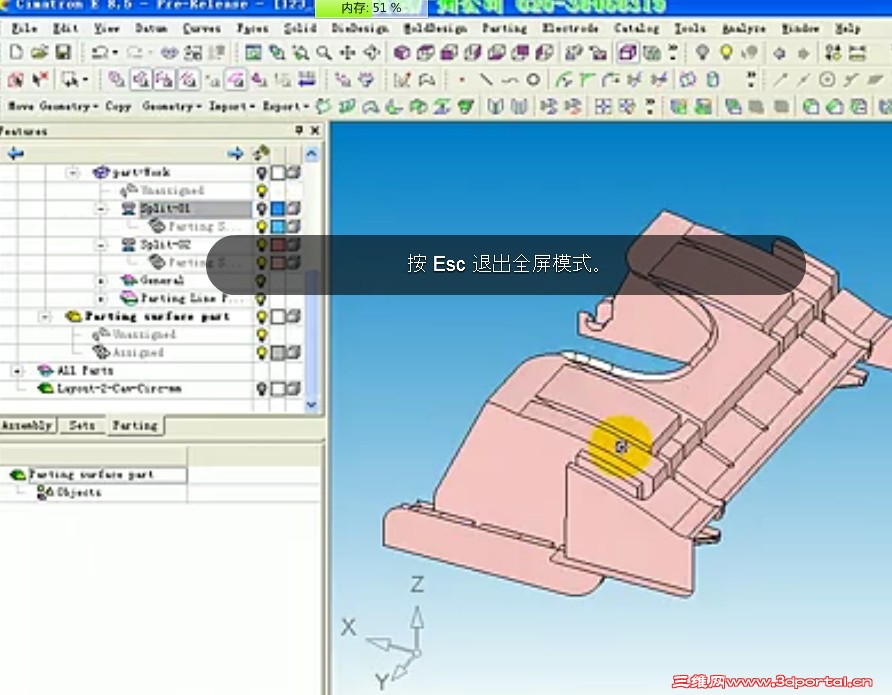Toggle visibility bulb for part-Work
The image size is (892, 695).
click(x=261, y=172)
